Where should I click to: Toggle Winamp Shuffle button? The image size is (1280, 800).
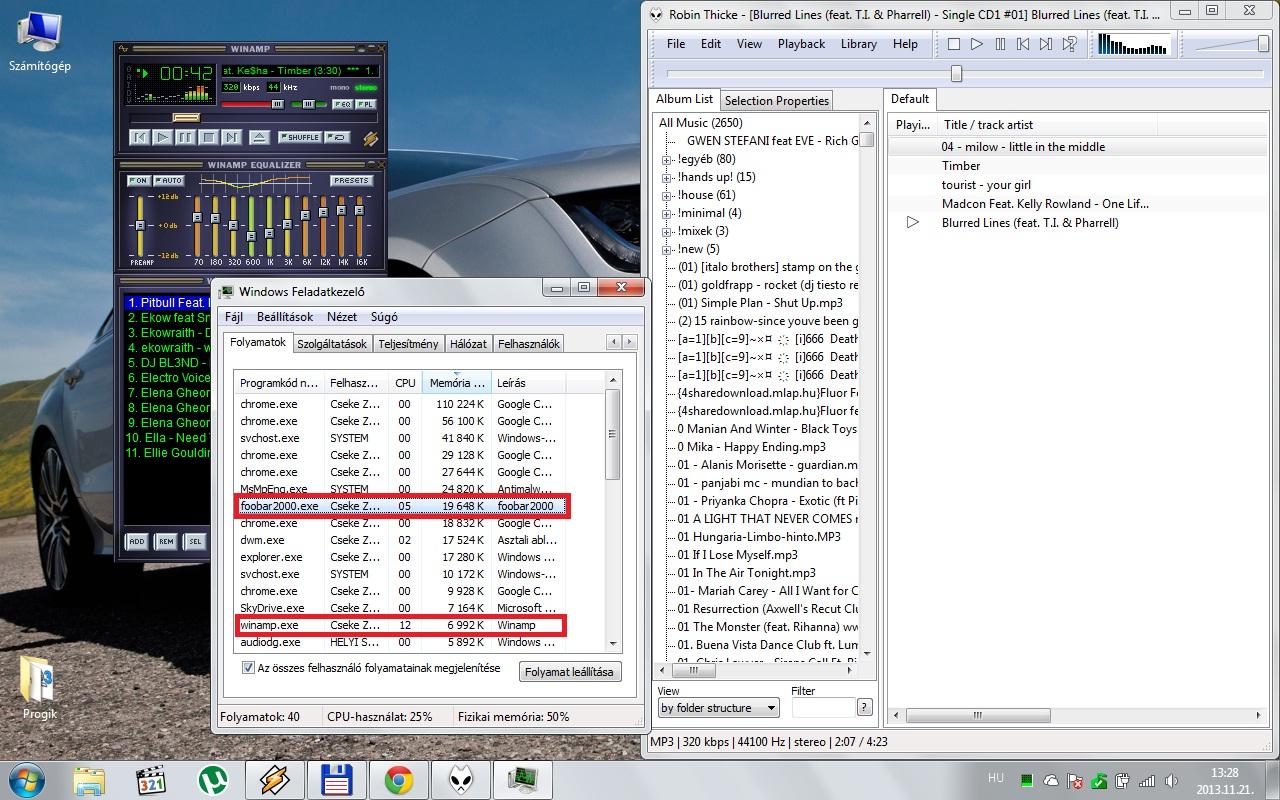point(300,137)
